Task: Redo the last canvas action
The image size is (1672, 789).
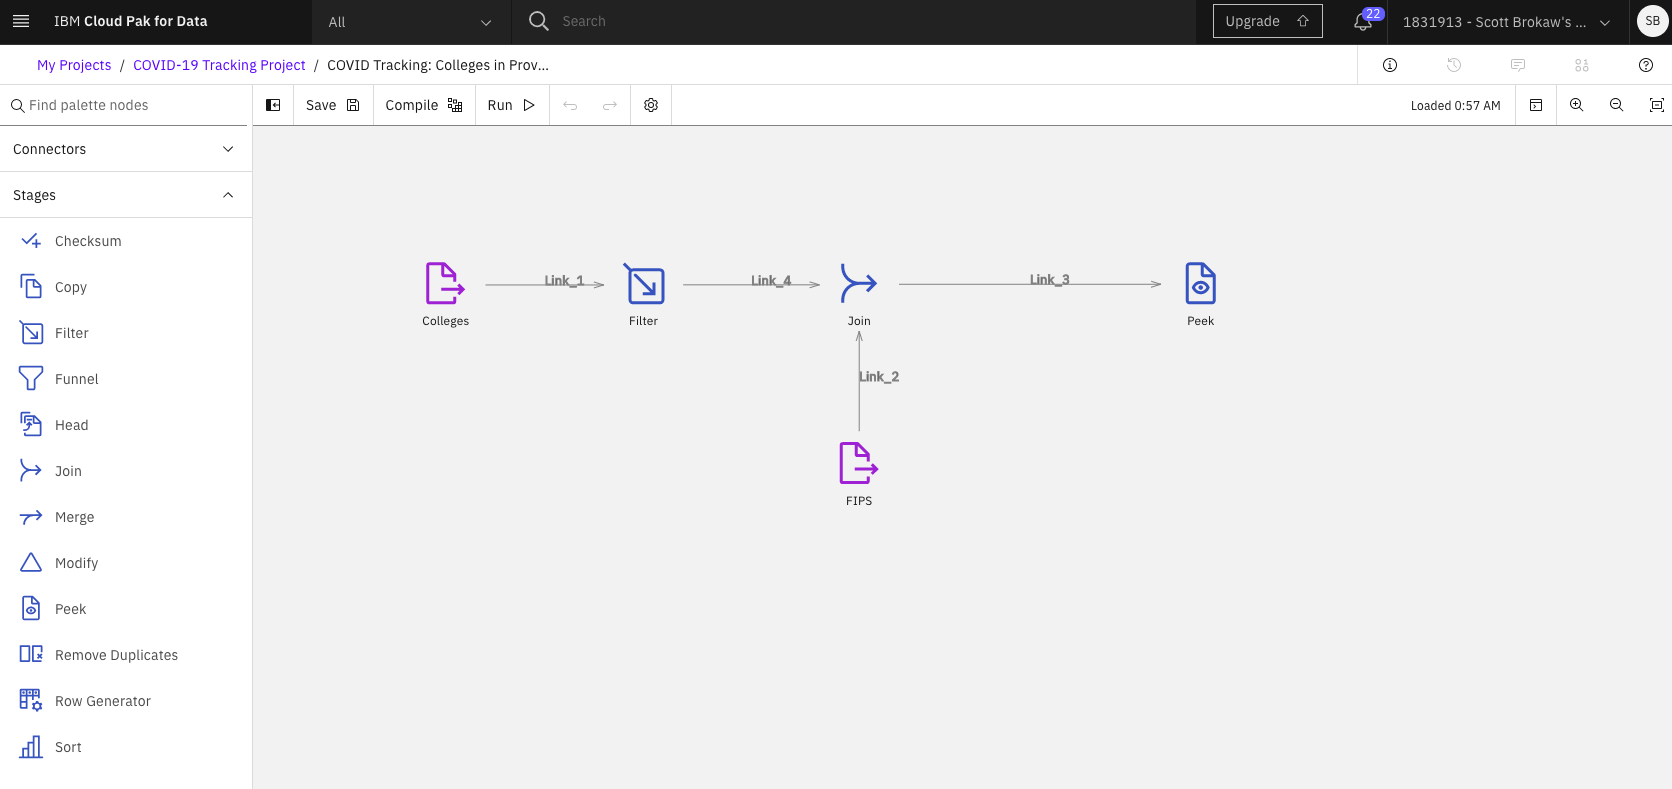Action: (x=610, y=105)
